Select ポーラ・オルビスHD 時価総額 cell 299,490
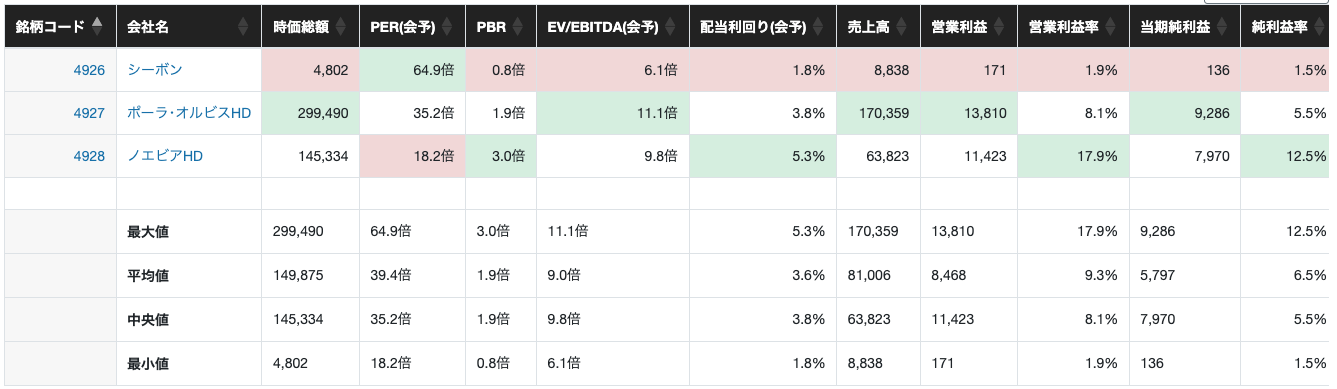This screenshot has width=1337, height=389. [310, 114]
